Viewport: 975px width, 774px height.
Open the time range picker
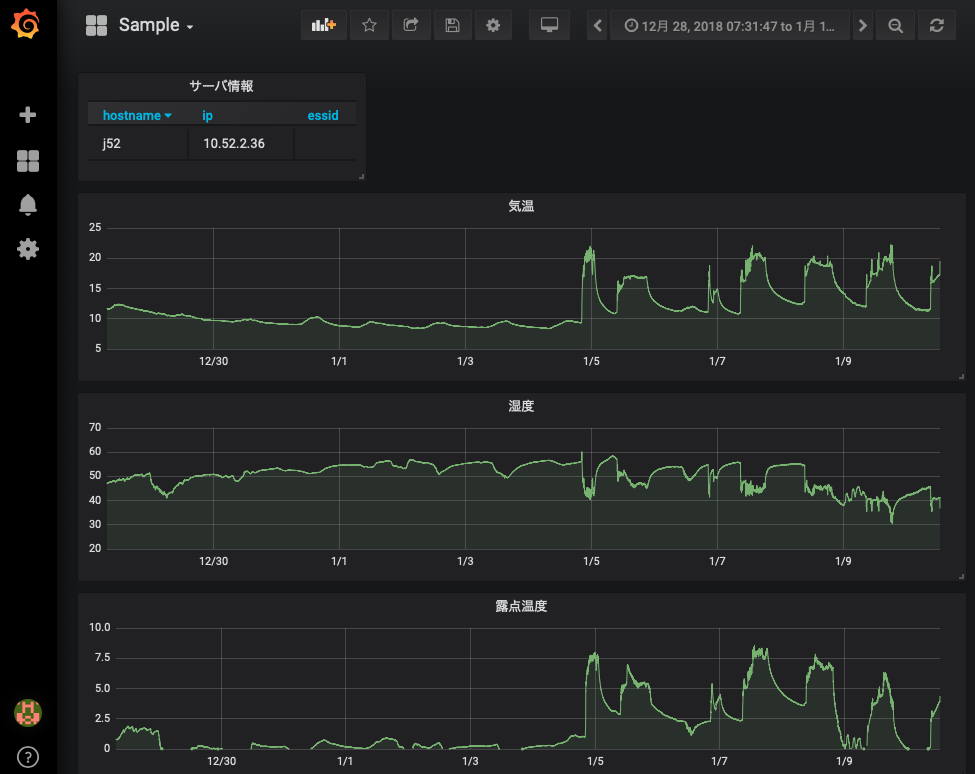point(729,25)
